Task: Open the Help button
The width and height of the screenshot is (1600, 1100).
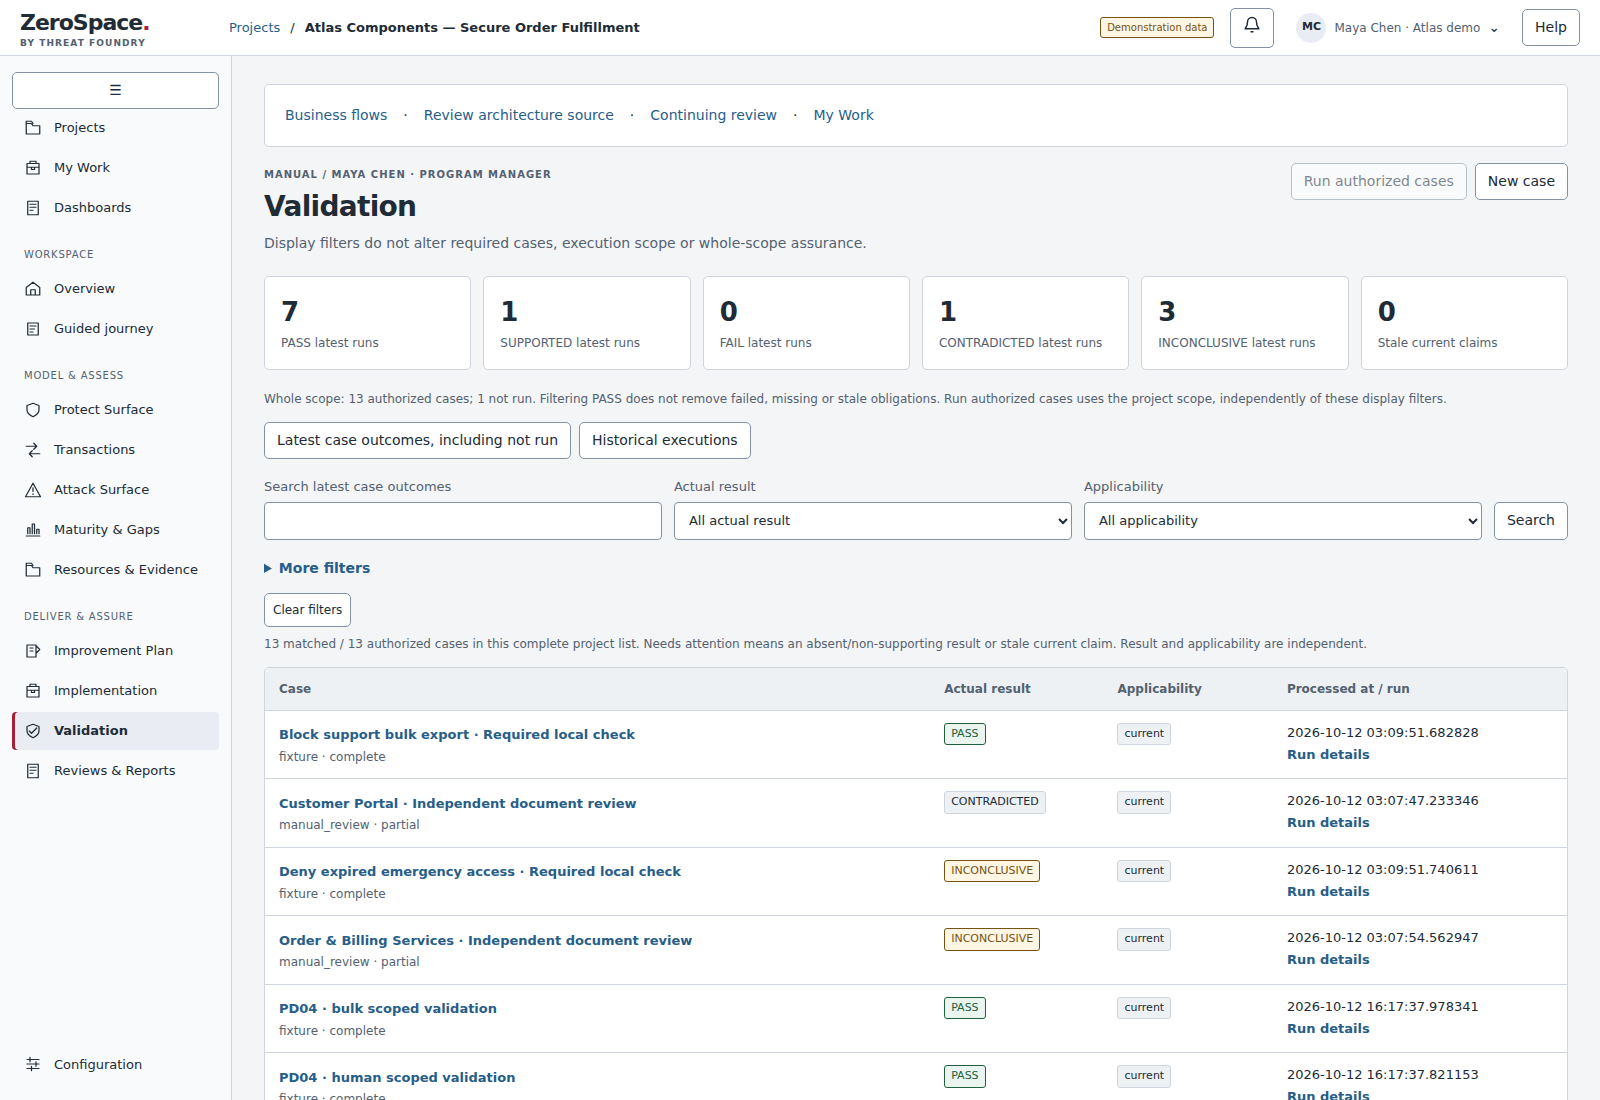Action: coord(1550,27)
